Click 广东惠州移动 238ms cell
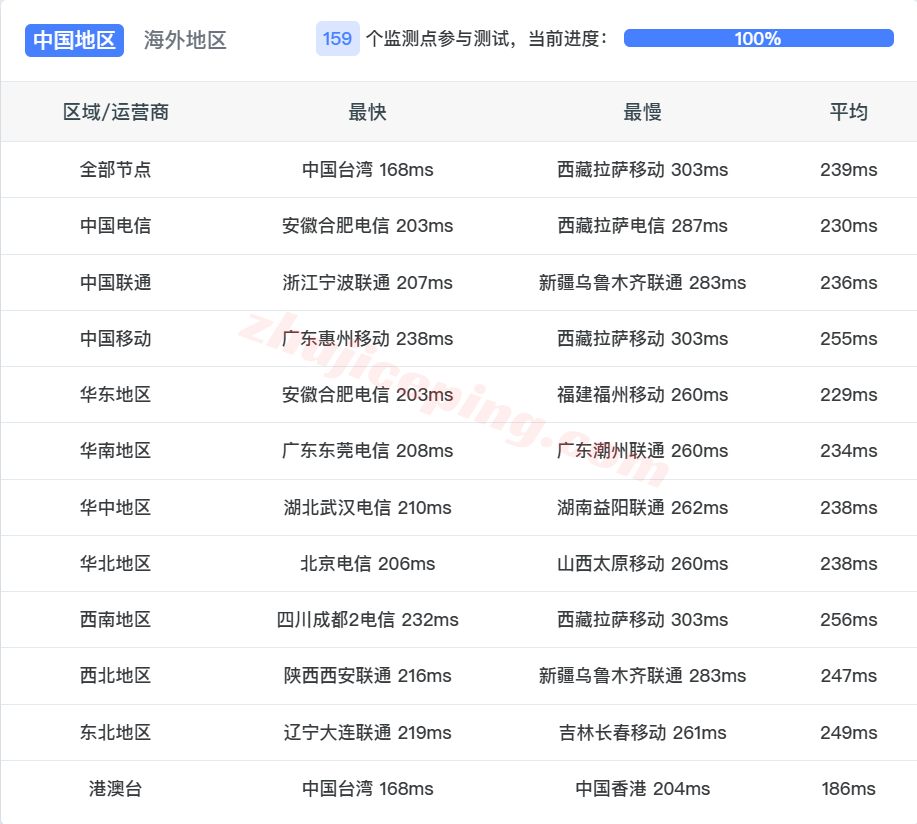Screen dimensions: 917x824 [367, 339]
